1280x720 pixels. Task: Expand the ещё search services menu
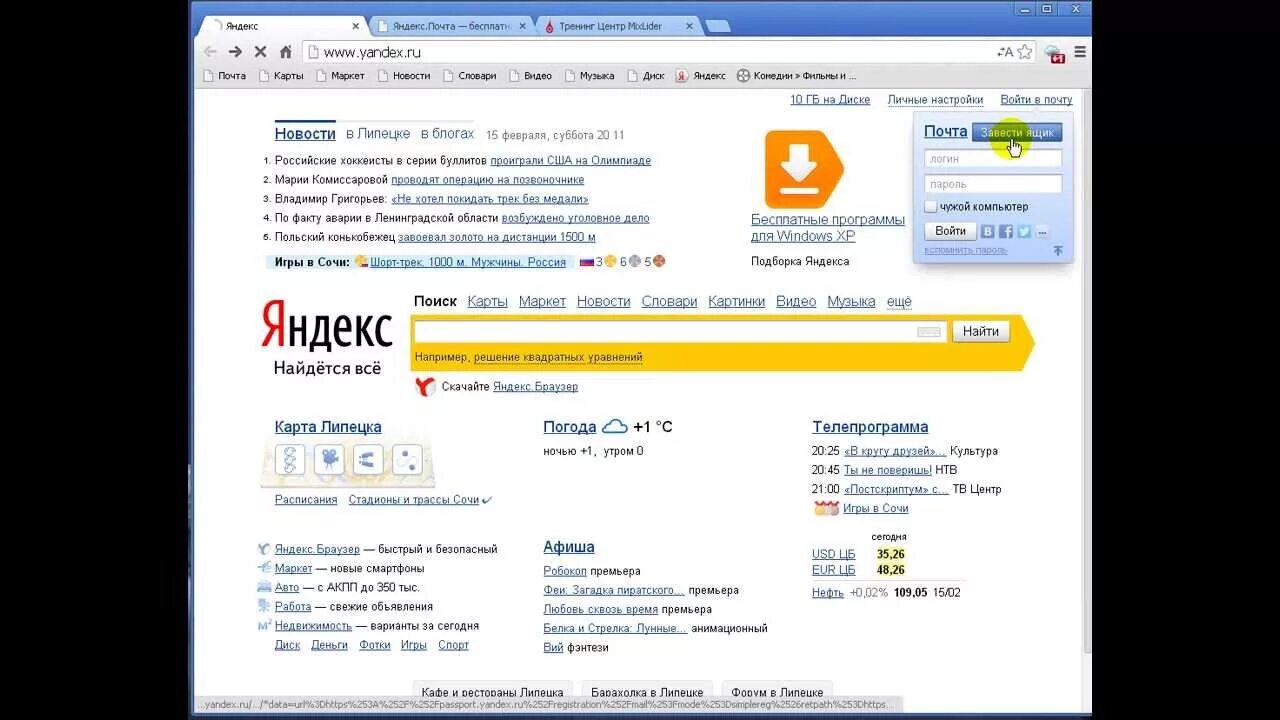(x=899, y=301)
